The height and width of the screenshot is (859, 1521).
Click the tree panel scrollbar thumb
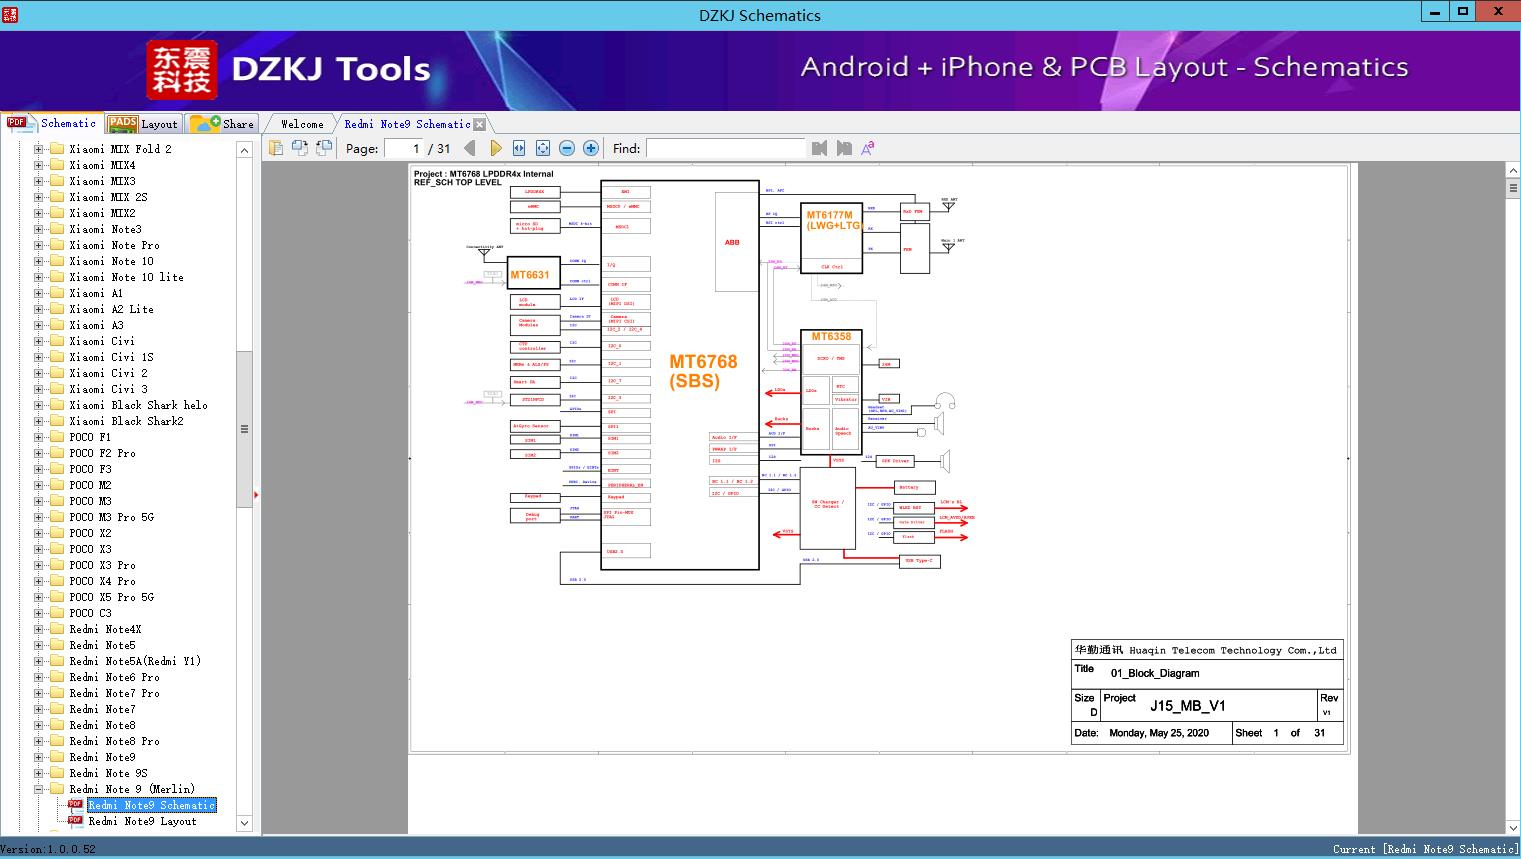coord(244,429)
